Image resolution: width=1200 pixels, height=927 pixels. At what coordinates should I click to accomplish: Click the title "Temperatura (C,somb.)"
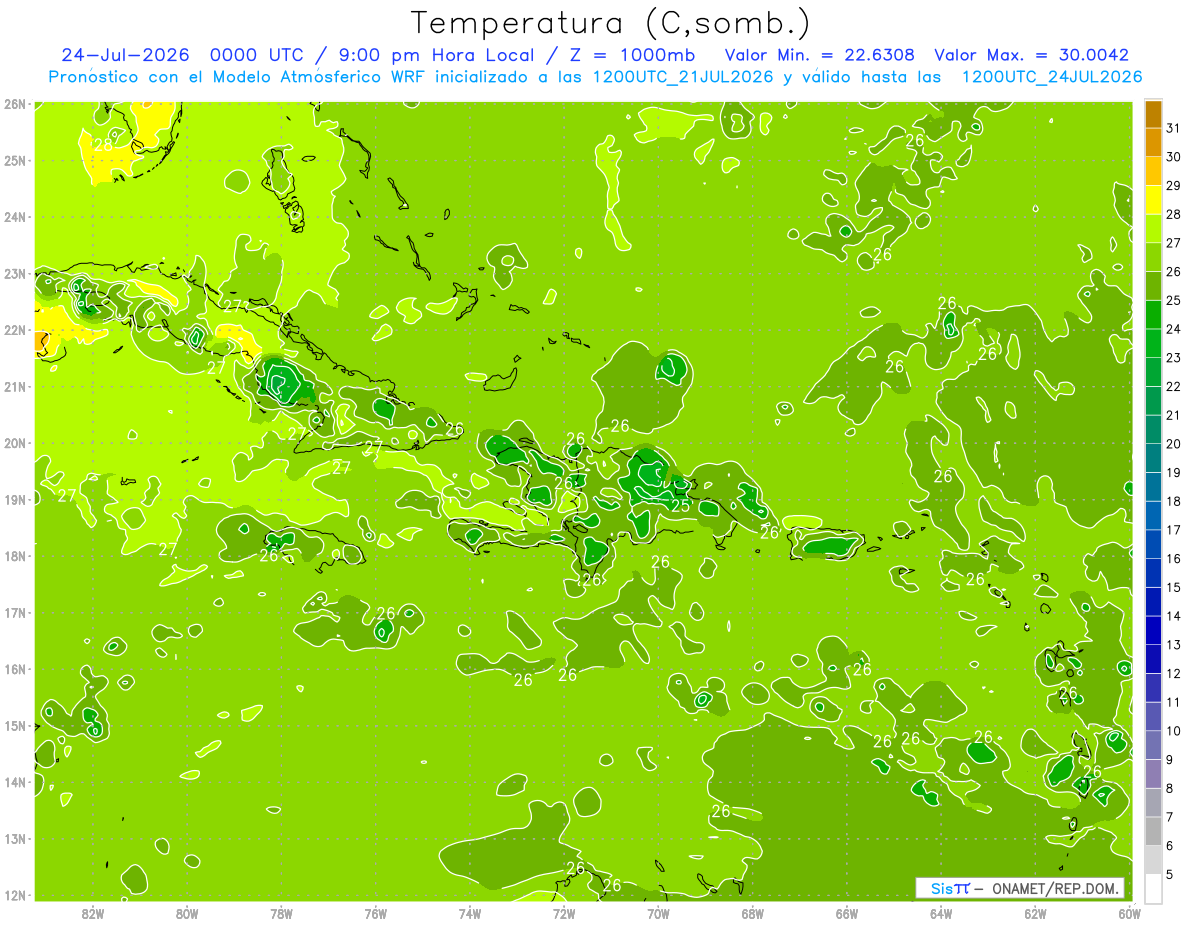pos(611,22)
